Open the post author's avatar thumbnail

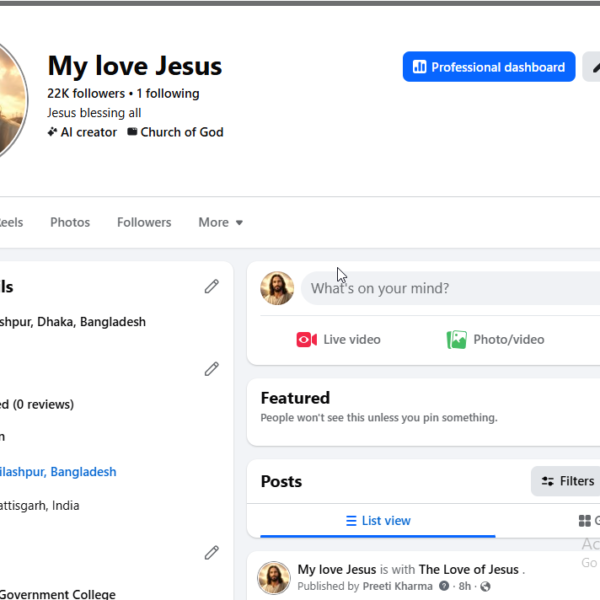click(274, 578)
